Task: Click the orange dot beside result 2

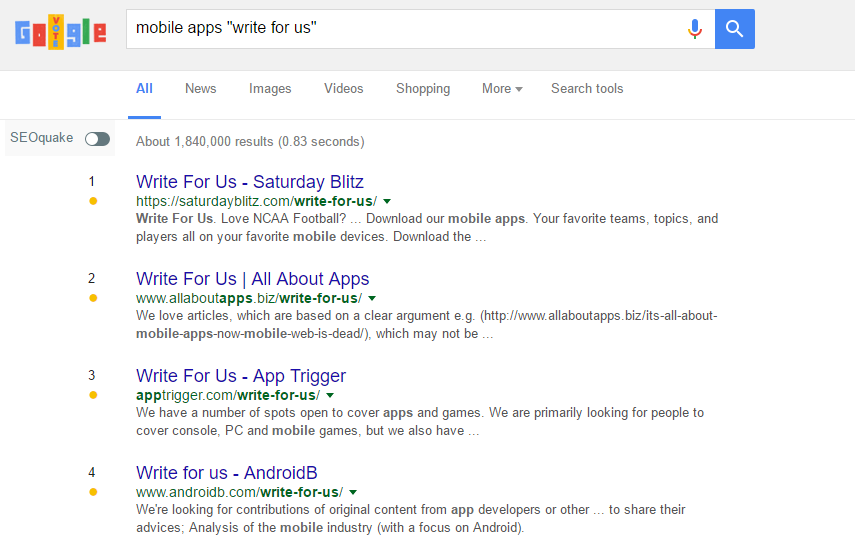Action: (93, 298)
